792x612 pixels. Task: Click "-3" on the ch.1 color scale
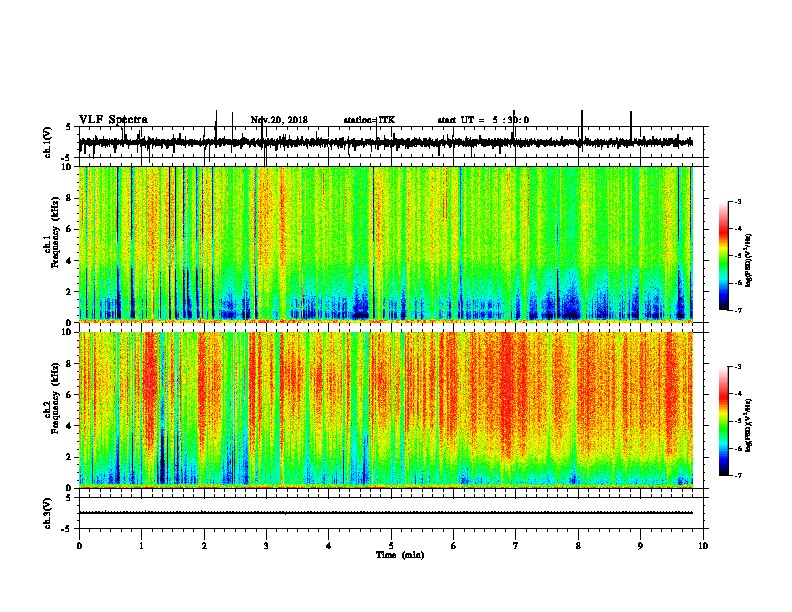click(738, 201)
